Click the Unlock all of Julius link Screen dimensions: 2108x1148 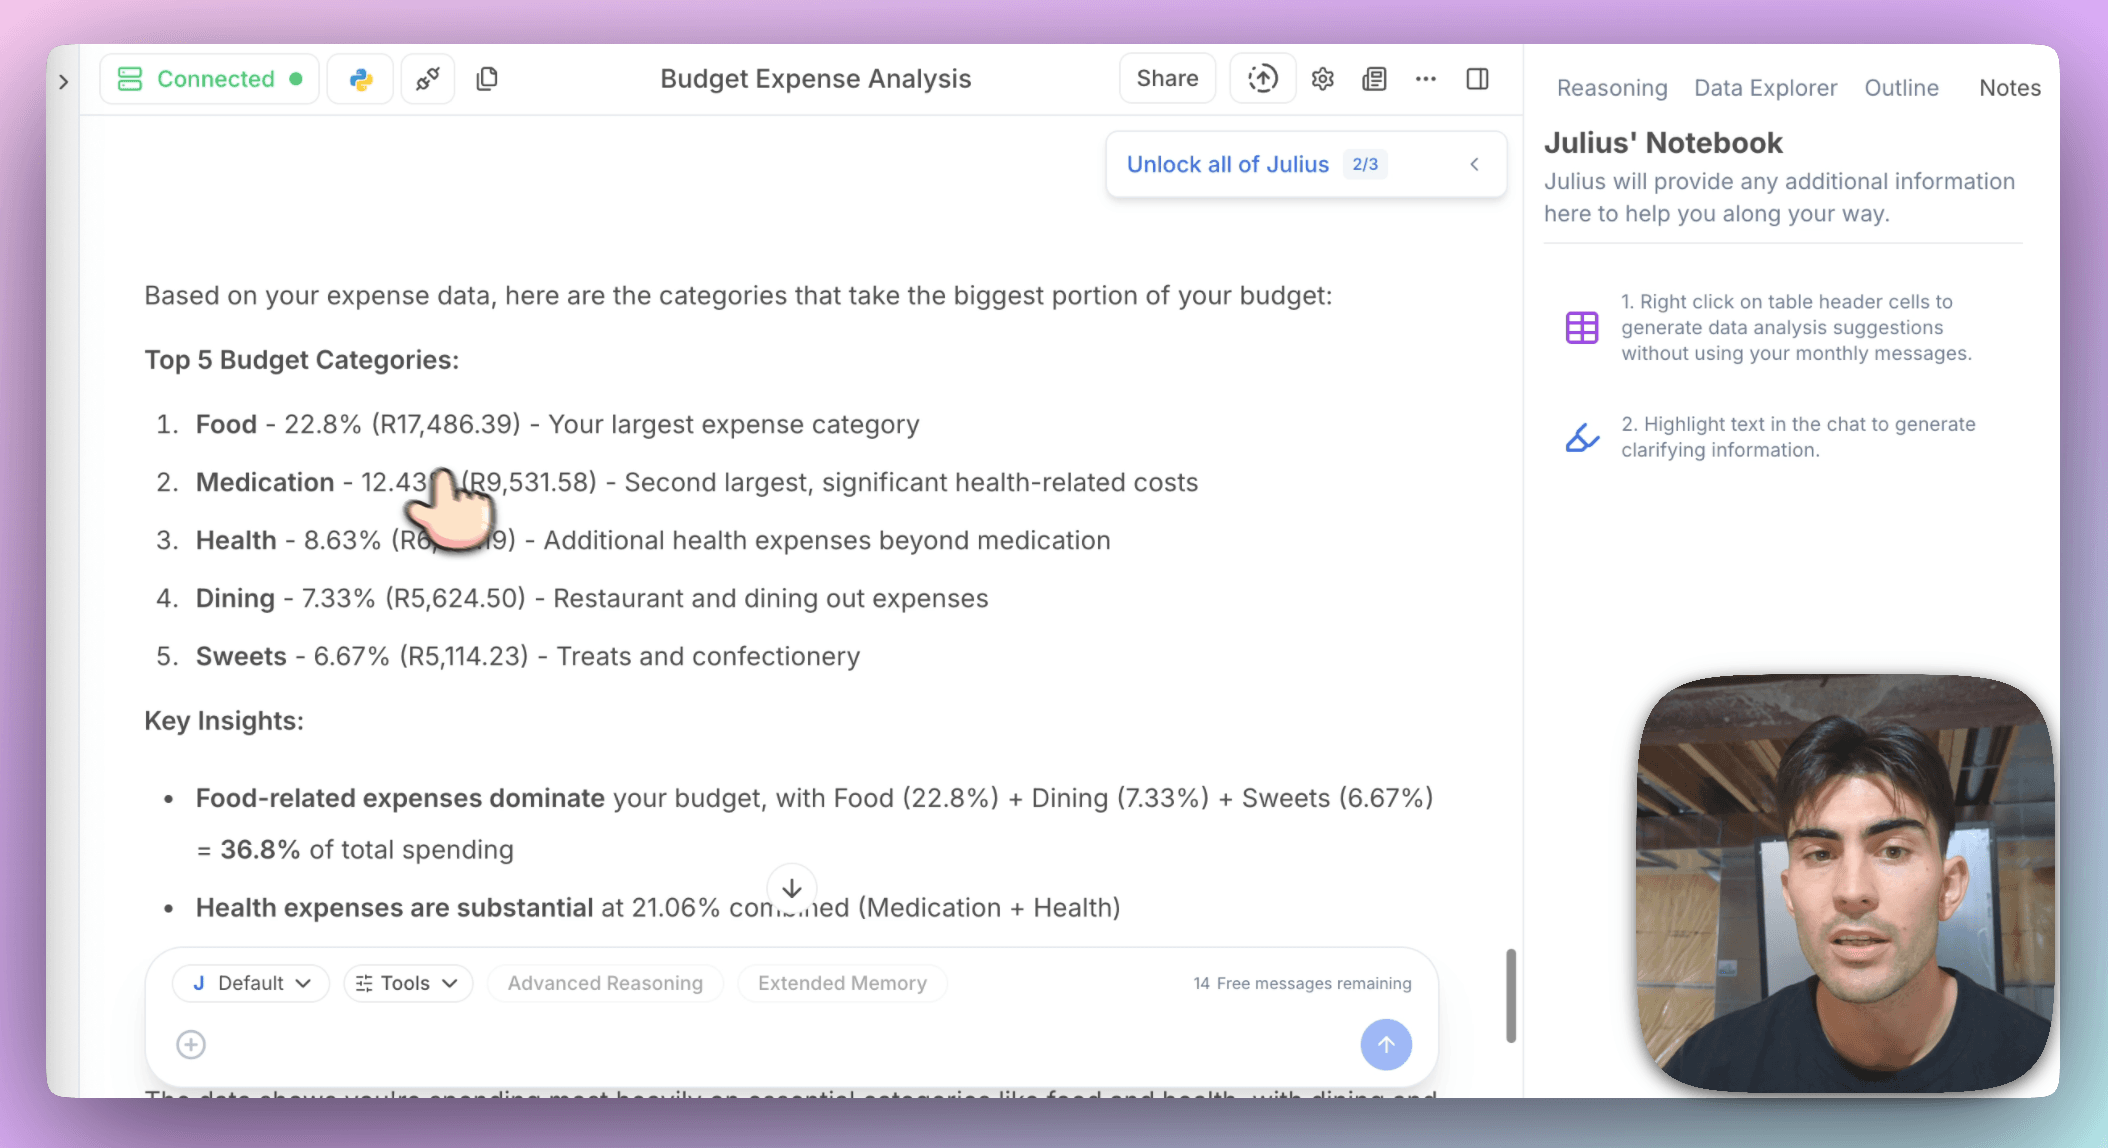[x=1228, y=163]
